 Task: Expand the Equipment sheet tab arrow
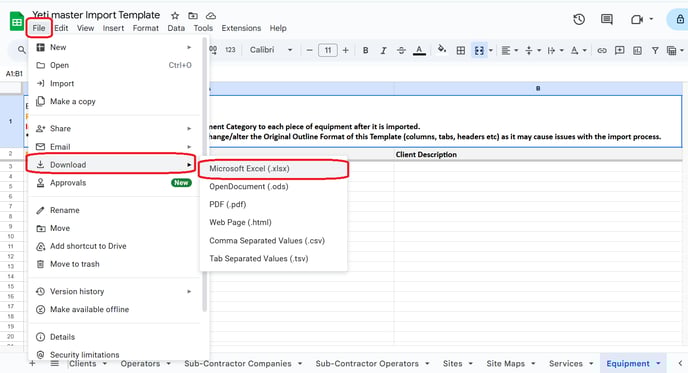[658, 363]
